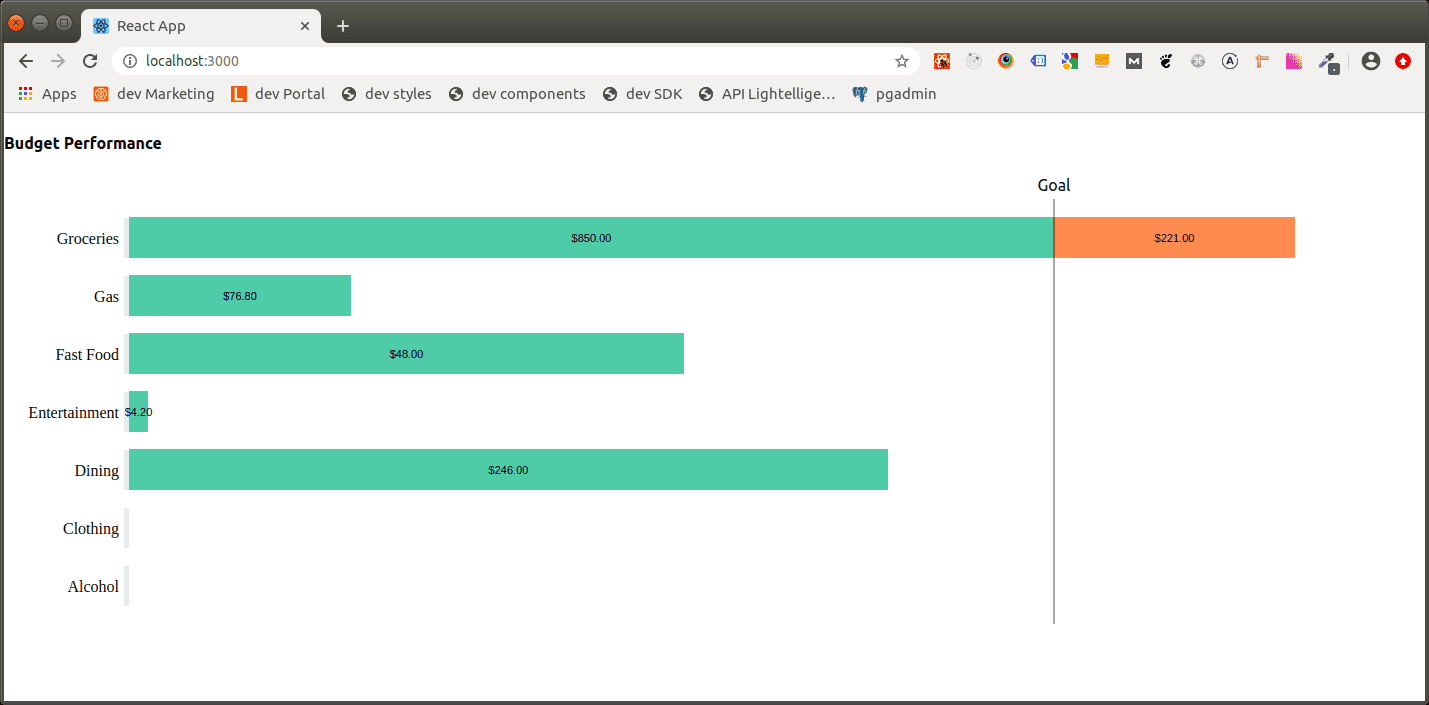
Task: Open the dev SDK bookmark
Action: point(642,93)
